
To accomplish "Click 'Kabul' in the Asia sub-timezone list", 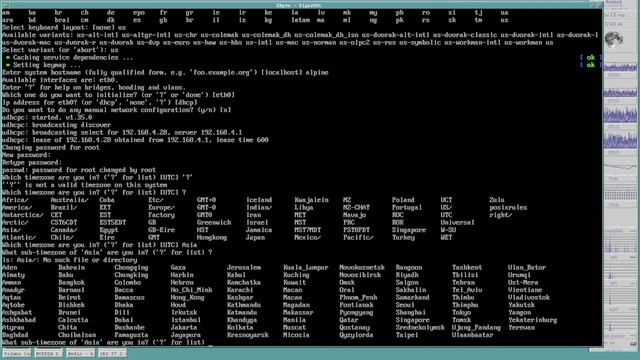I will (236, 275).
